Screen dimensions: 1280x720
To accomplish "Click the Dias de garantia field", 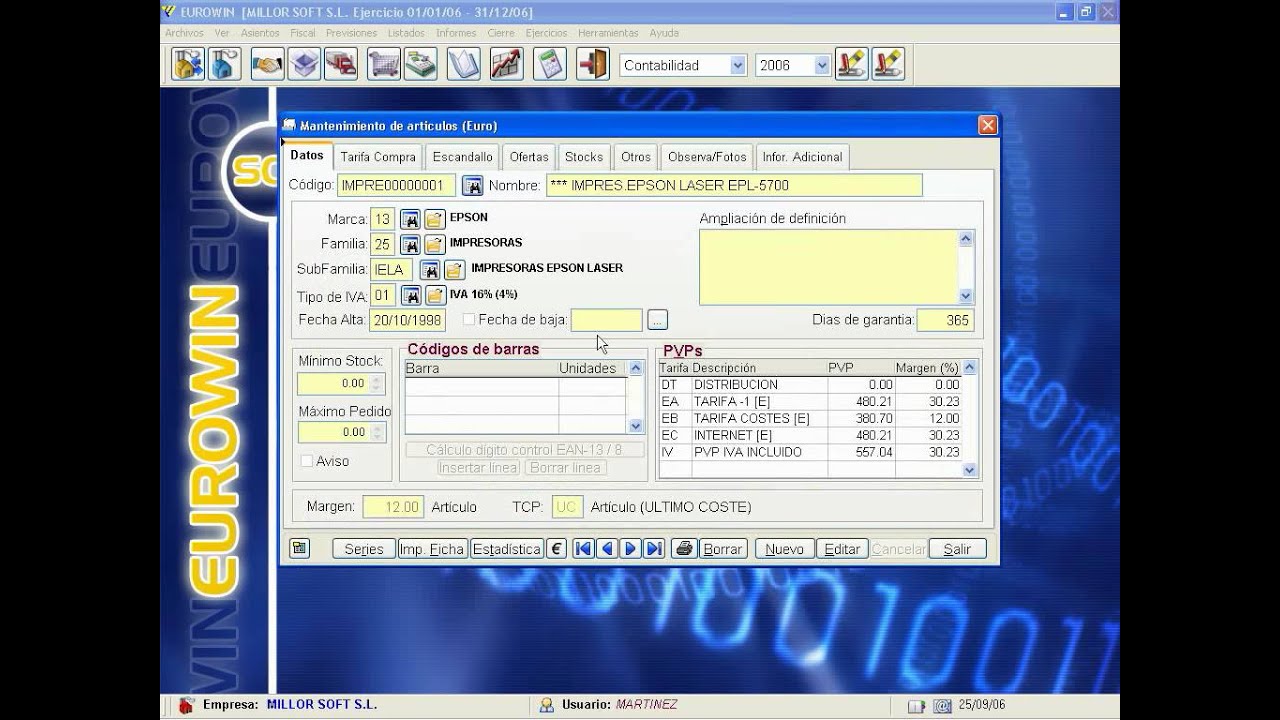I will click(x=945, y=320).
